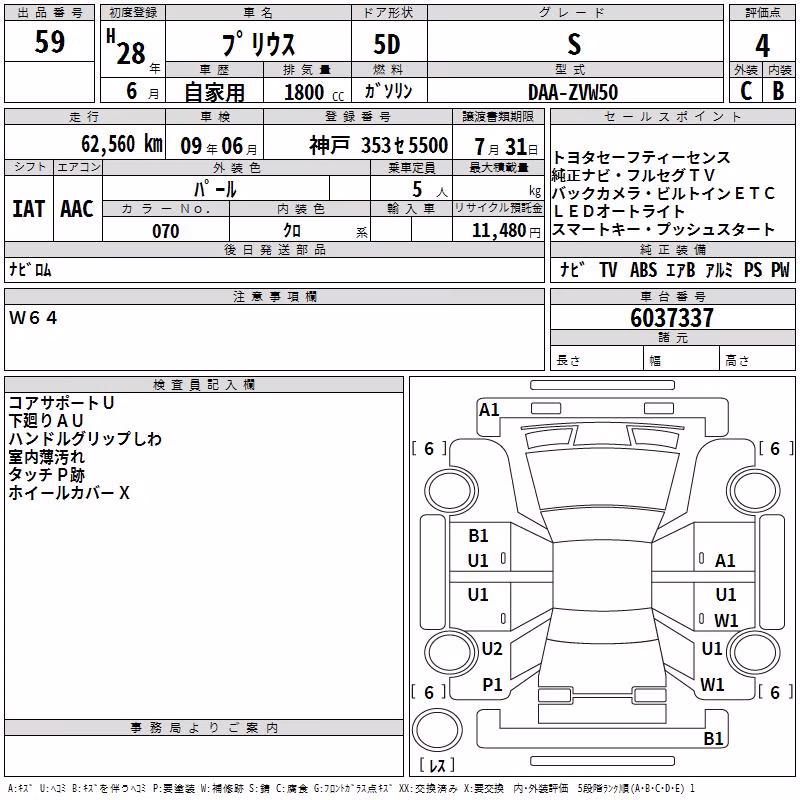This screenshot has height=800, width=800.
Task: Select the PS equipment entry
Action: click(753, 269)
